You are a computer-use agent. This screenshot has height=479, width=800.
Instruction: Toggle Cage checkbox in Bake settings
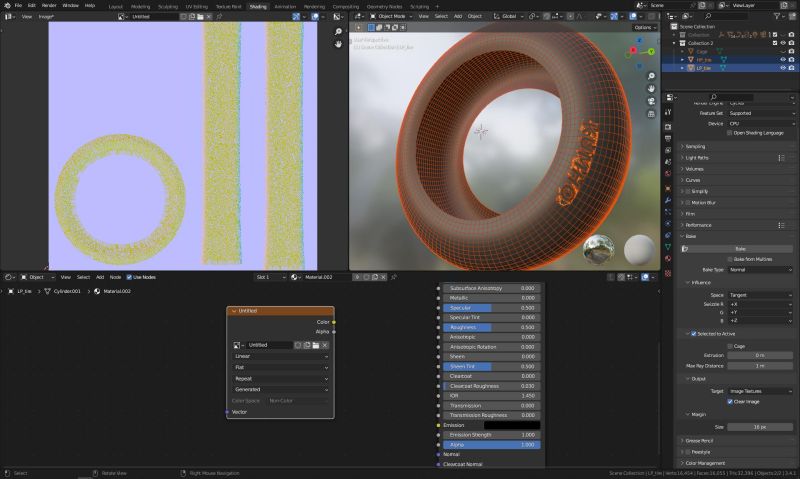[x=730, y=346]
